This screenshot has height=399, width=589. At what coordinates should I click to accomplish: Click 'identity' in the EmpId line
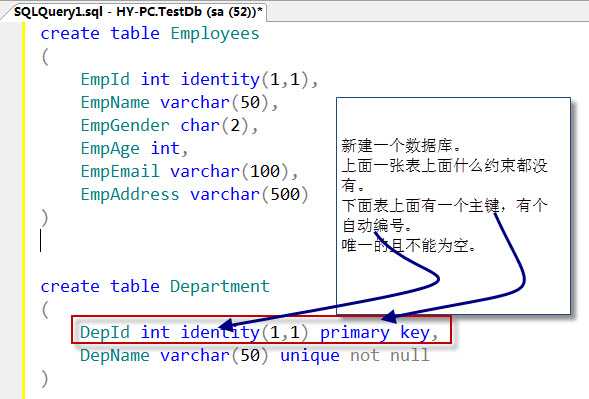[220, 80]
